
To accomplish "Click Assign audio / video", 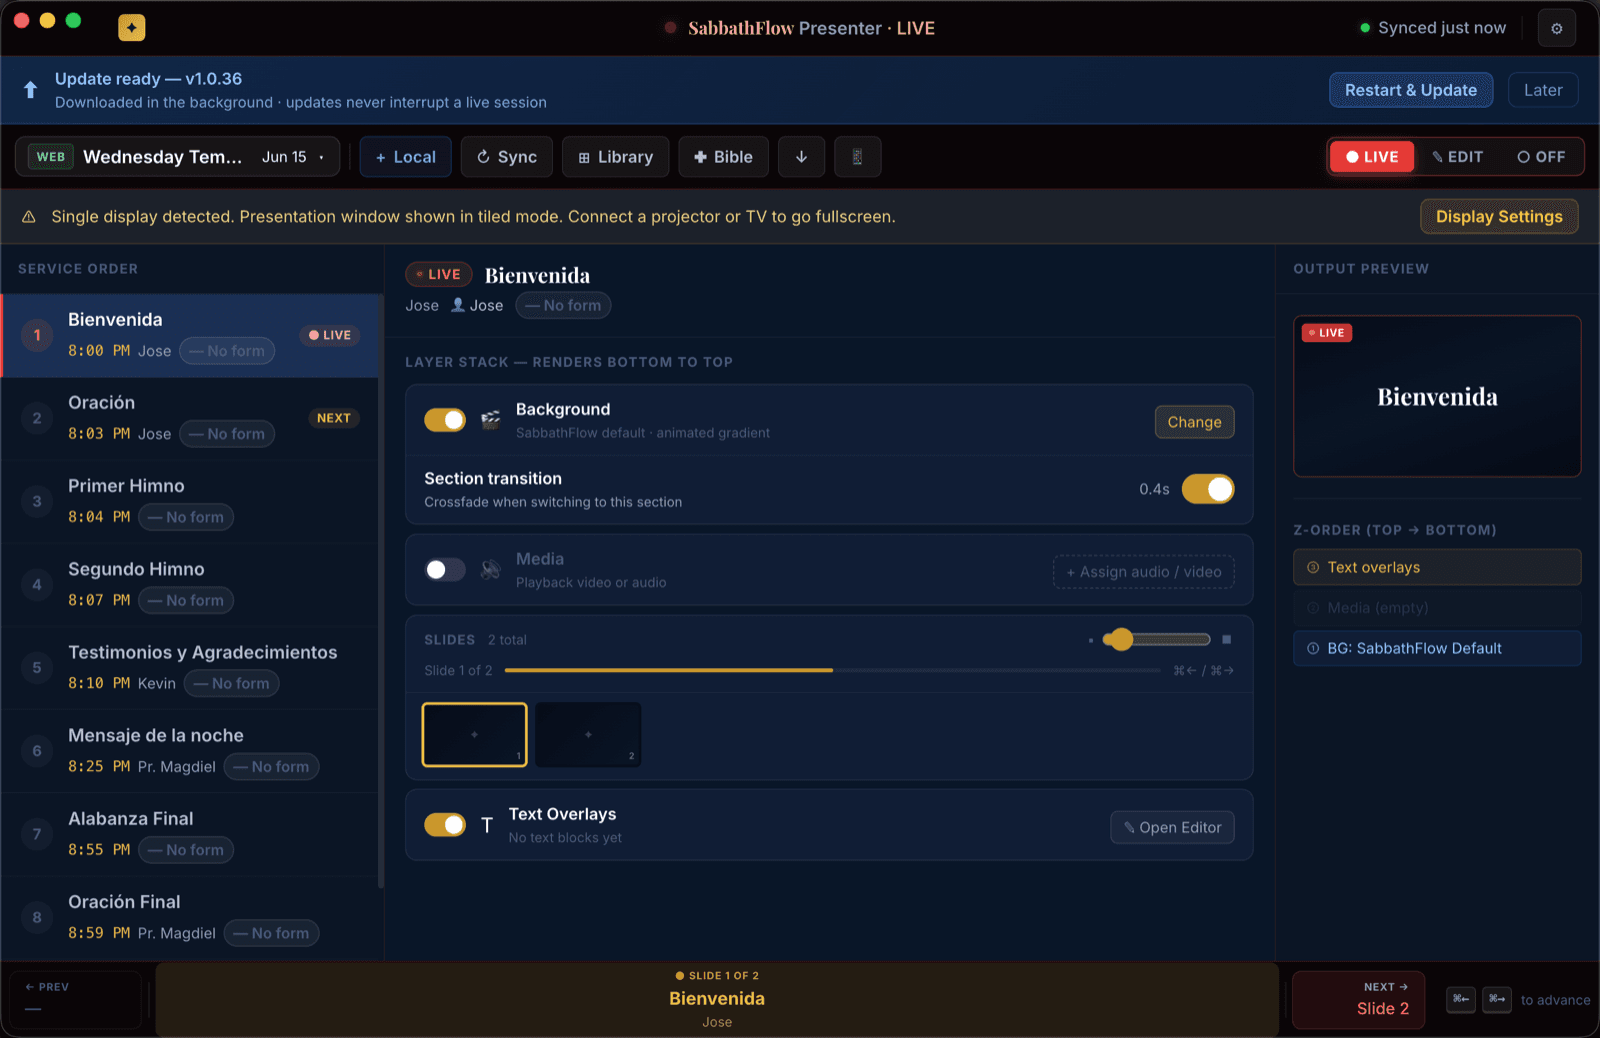I will click(x=1144, y=572).
